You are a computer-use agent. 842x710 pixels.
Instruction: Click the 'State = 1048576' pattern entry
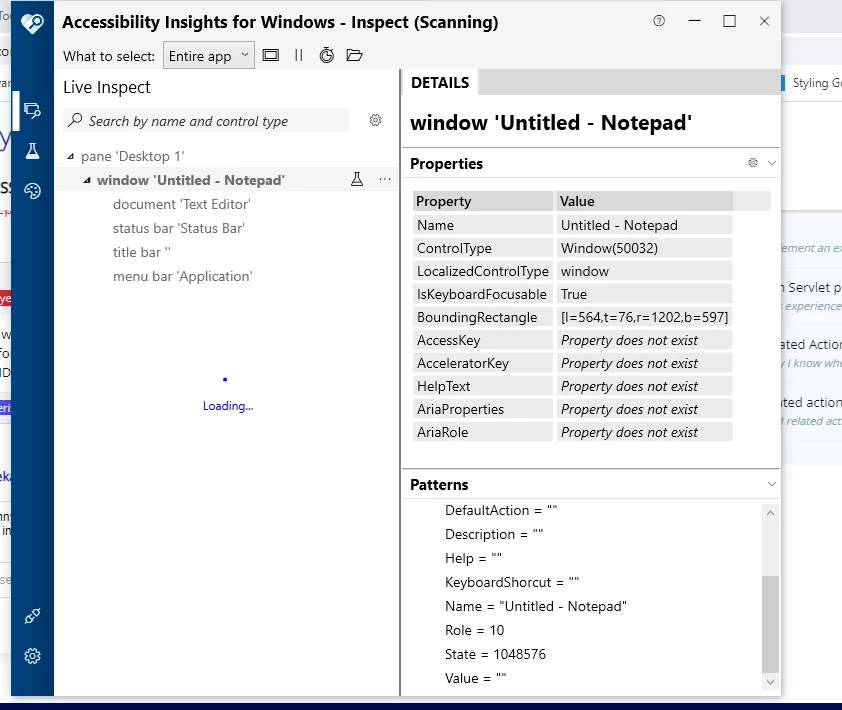tap(495, 654)
